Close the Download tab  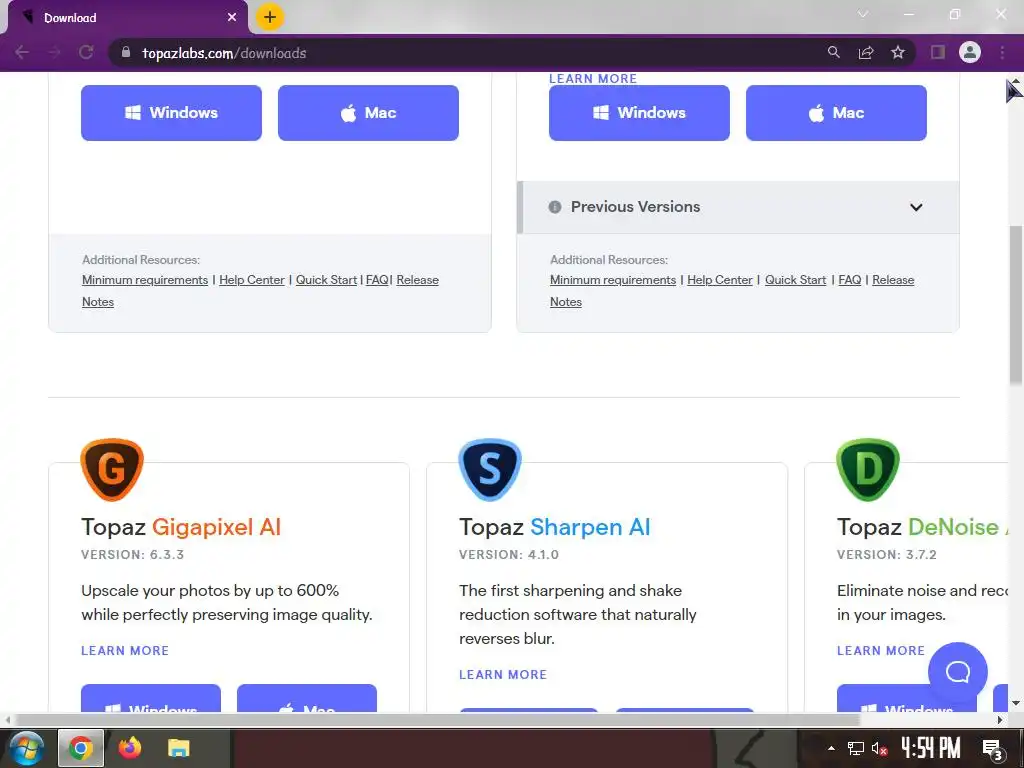(x=232, y=18)
